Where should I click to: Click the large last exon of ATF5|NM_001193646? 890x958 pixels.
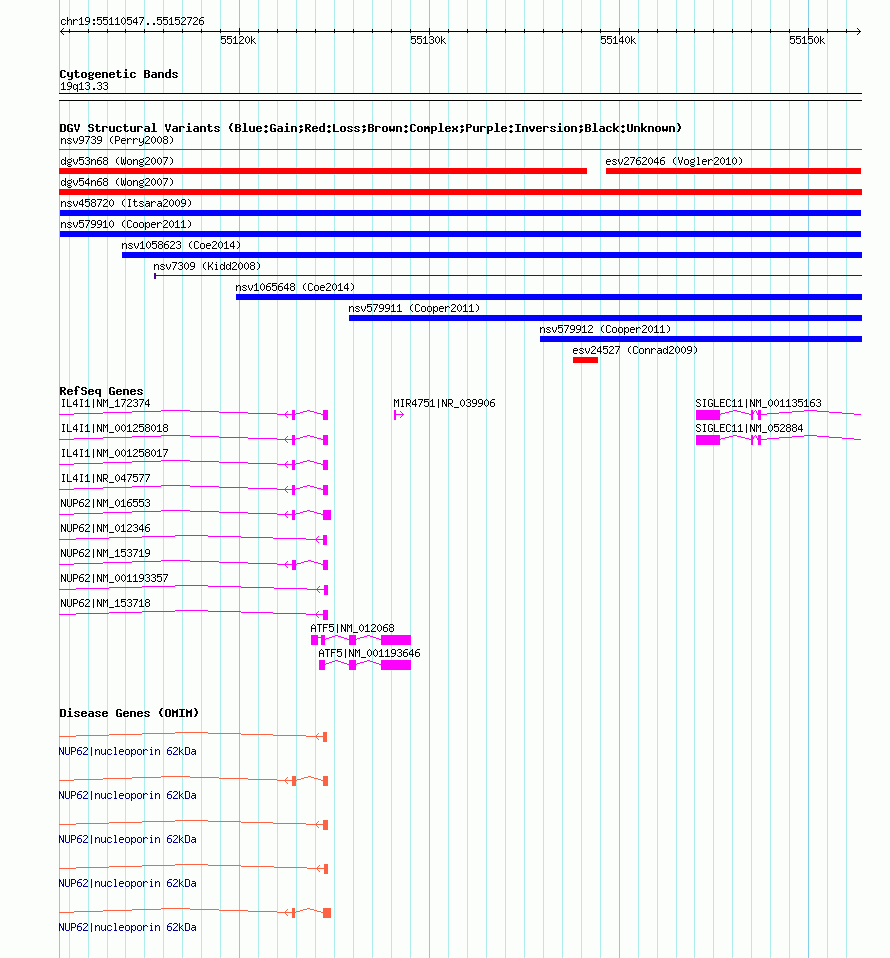tap(396, 665)
